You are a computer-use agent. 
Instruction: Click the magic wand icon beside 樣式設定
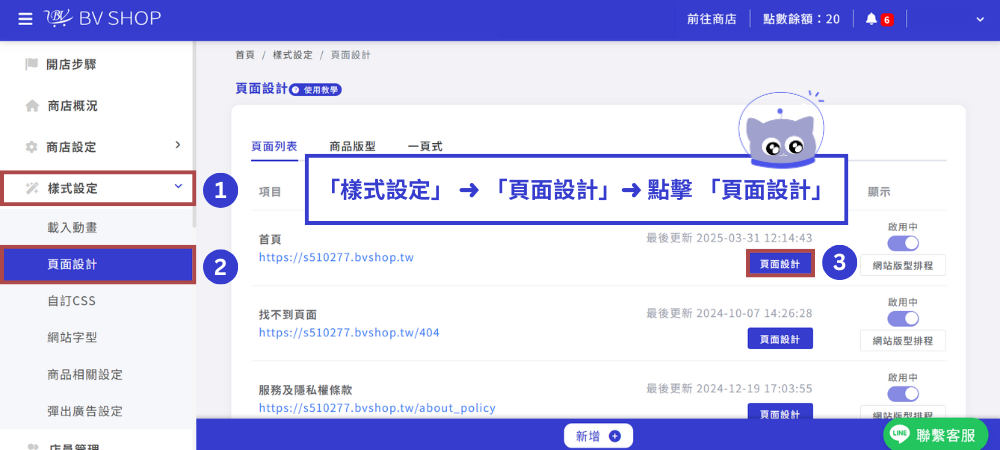(x=31, y=188)
